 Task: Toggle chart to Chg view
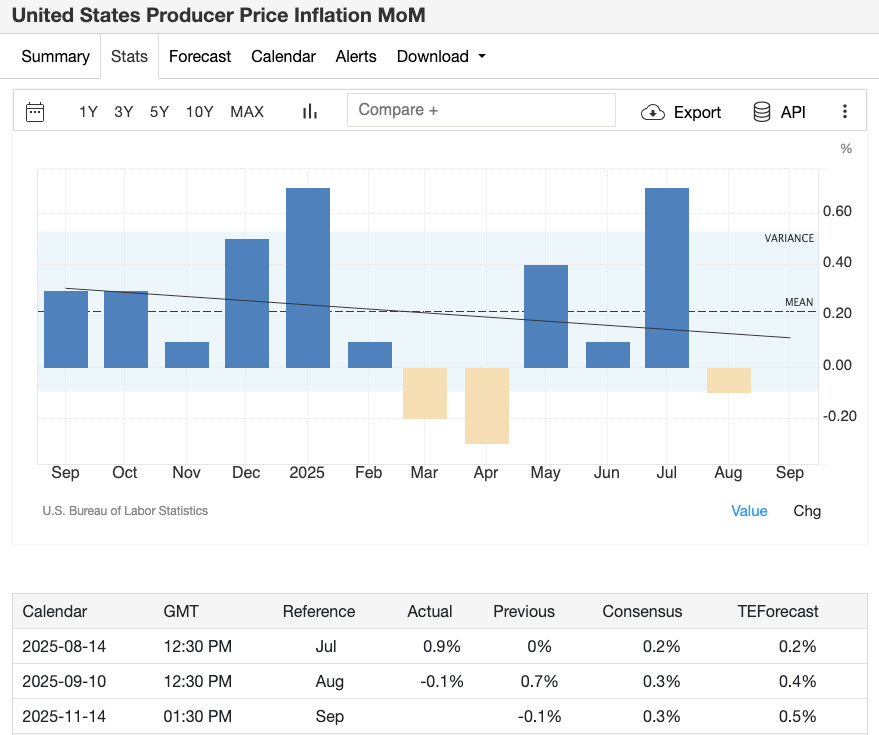(x=807, y=511)
